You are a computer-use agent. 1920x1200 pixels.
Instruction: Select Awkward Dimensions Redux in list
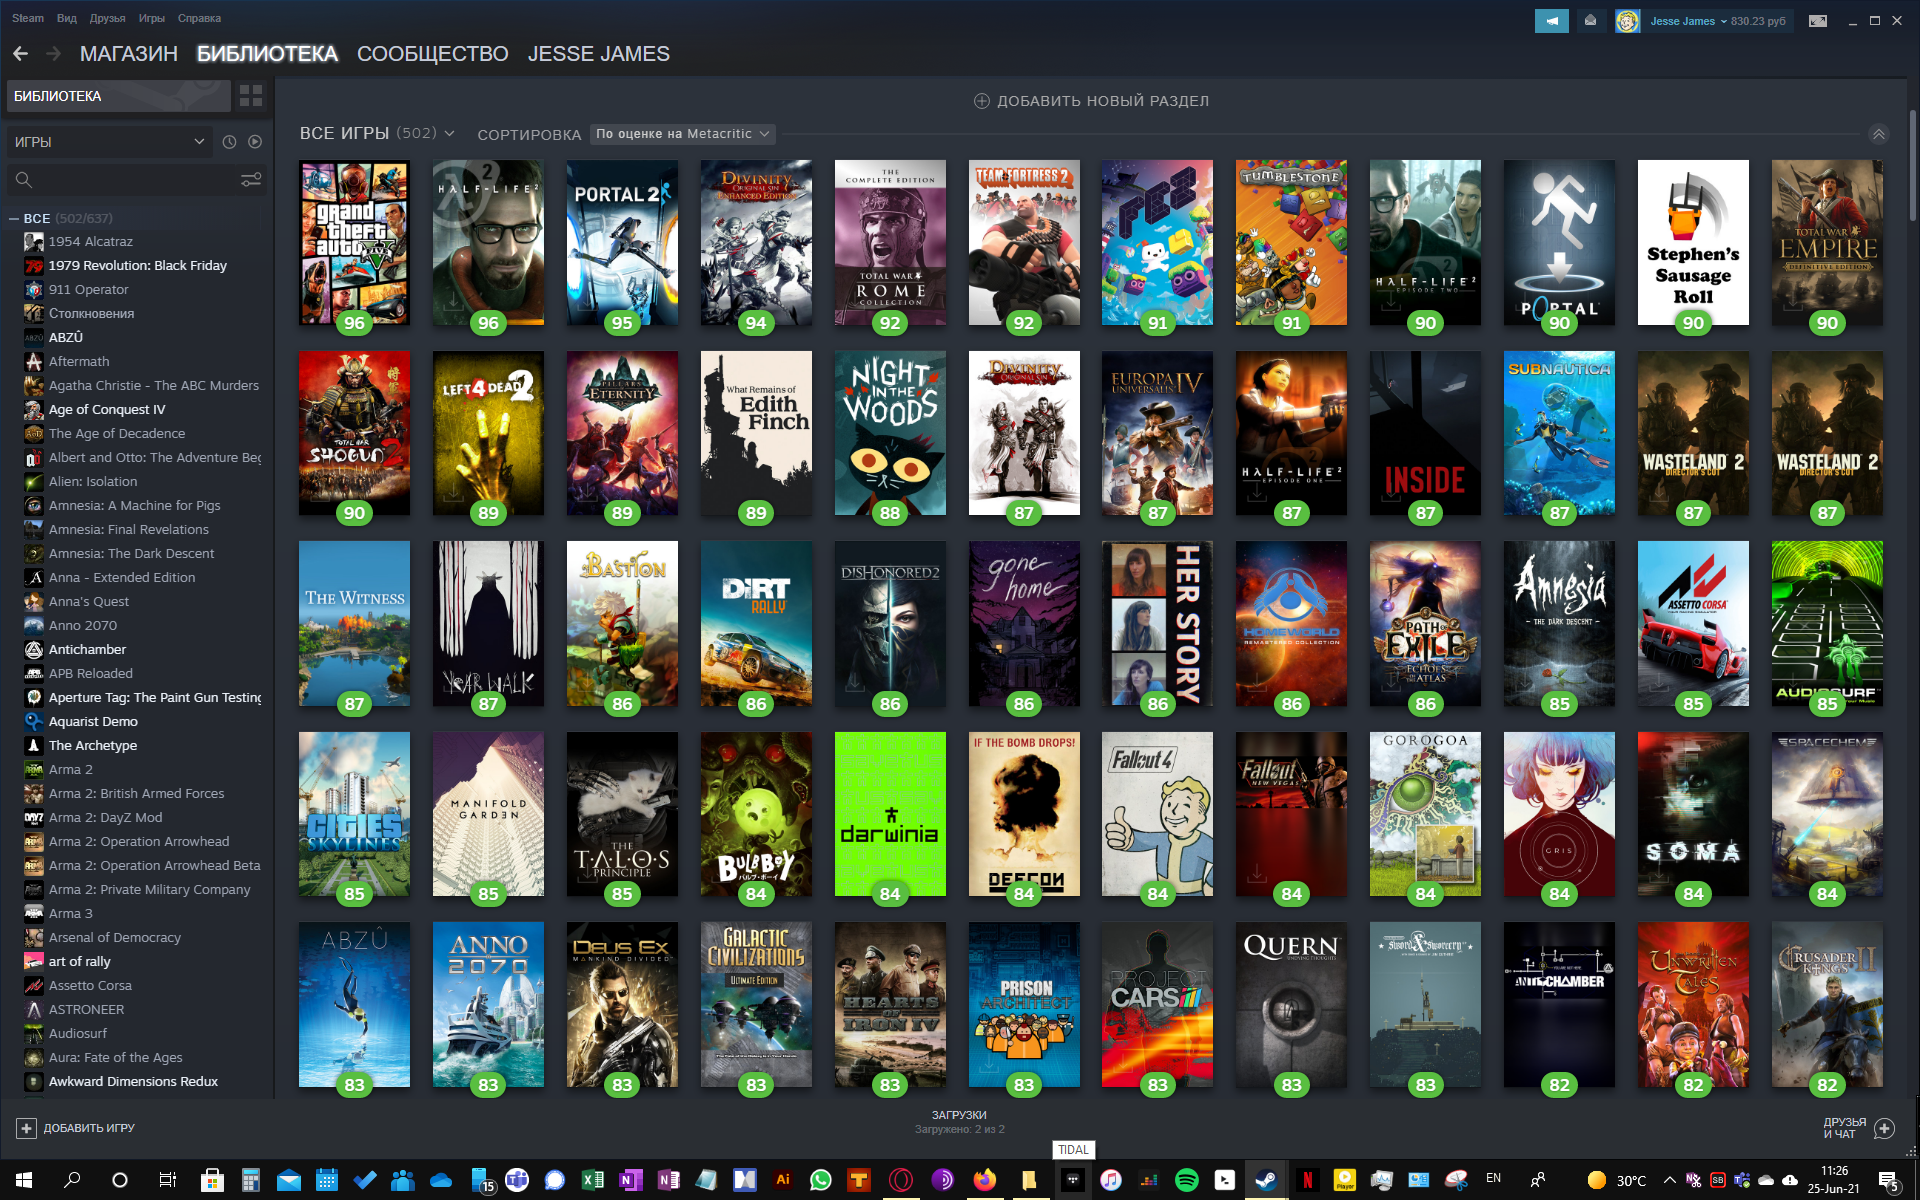click(132, 1082)
